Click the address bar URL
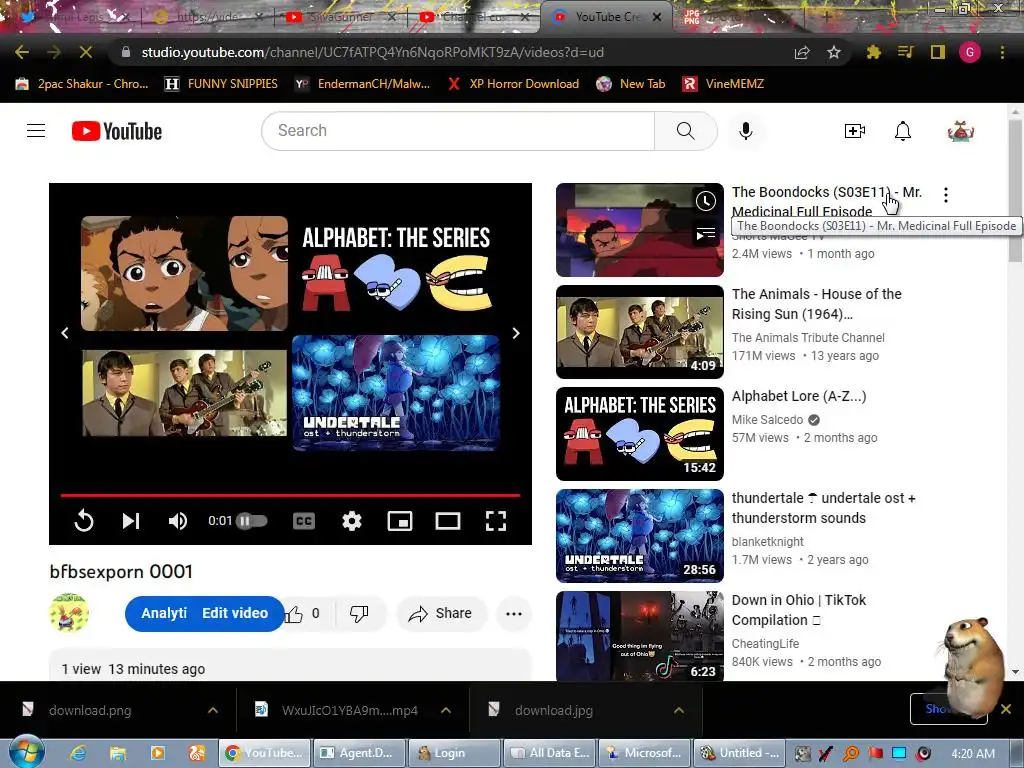The height and width of the screenshot is (768, 1024). point(372,52)
